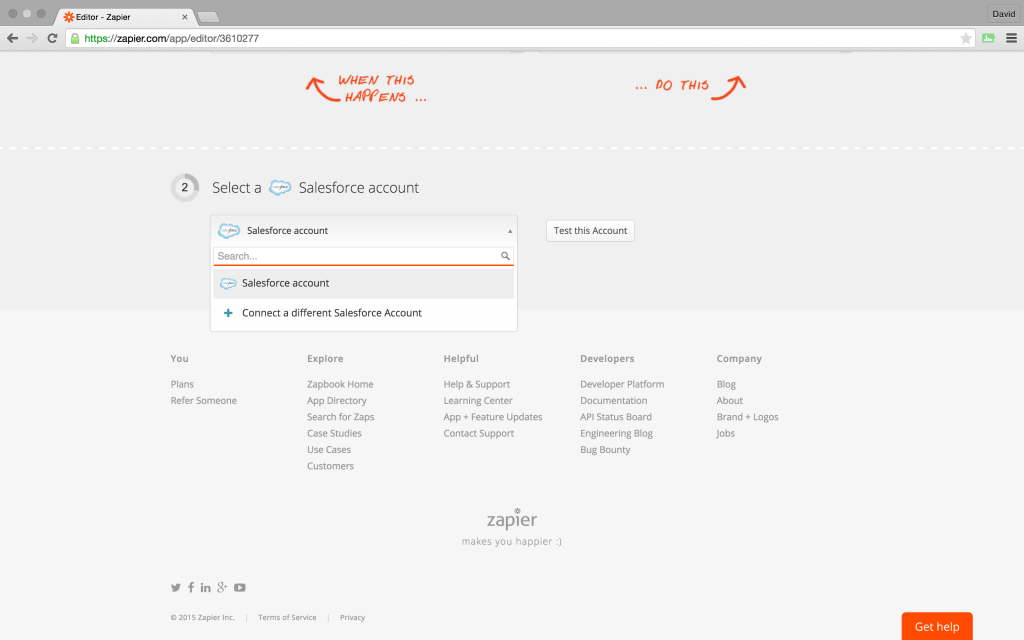Close the Editor - Zapier tab
The image size is (1024, 640).
point(185,17)
